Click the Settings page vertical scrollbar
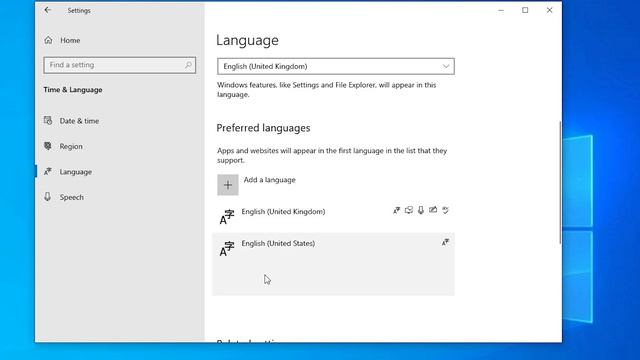 click(x=560, y=183)
